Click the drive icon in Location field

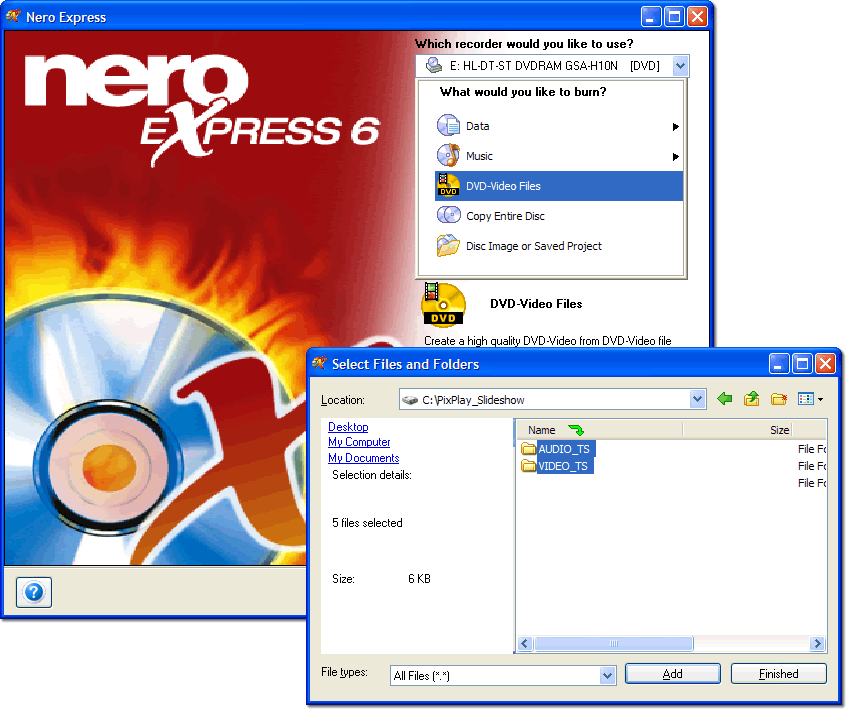click(410, 400)
